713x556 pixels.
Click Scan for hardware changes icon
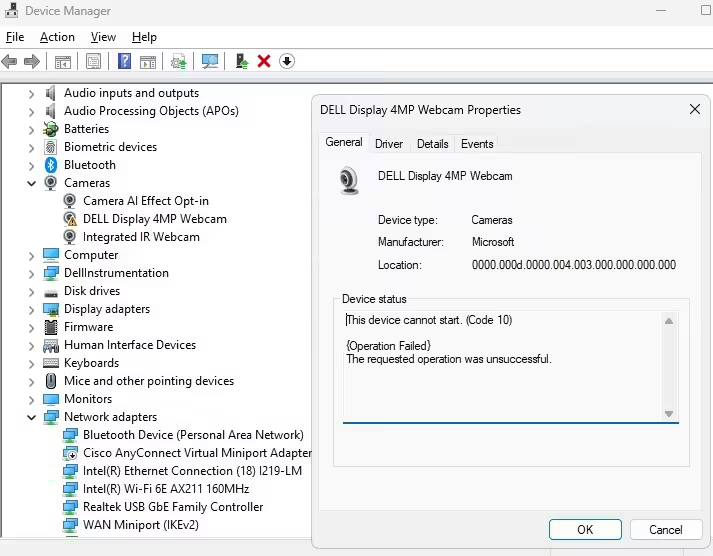(210, 61)
